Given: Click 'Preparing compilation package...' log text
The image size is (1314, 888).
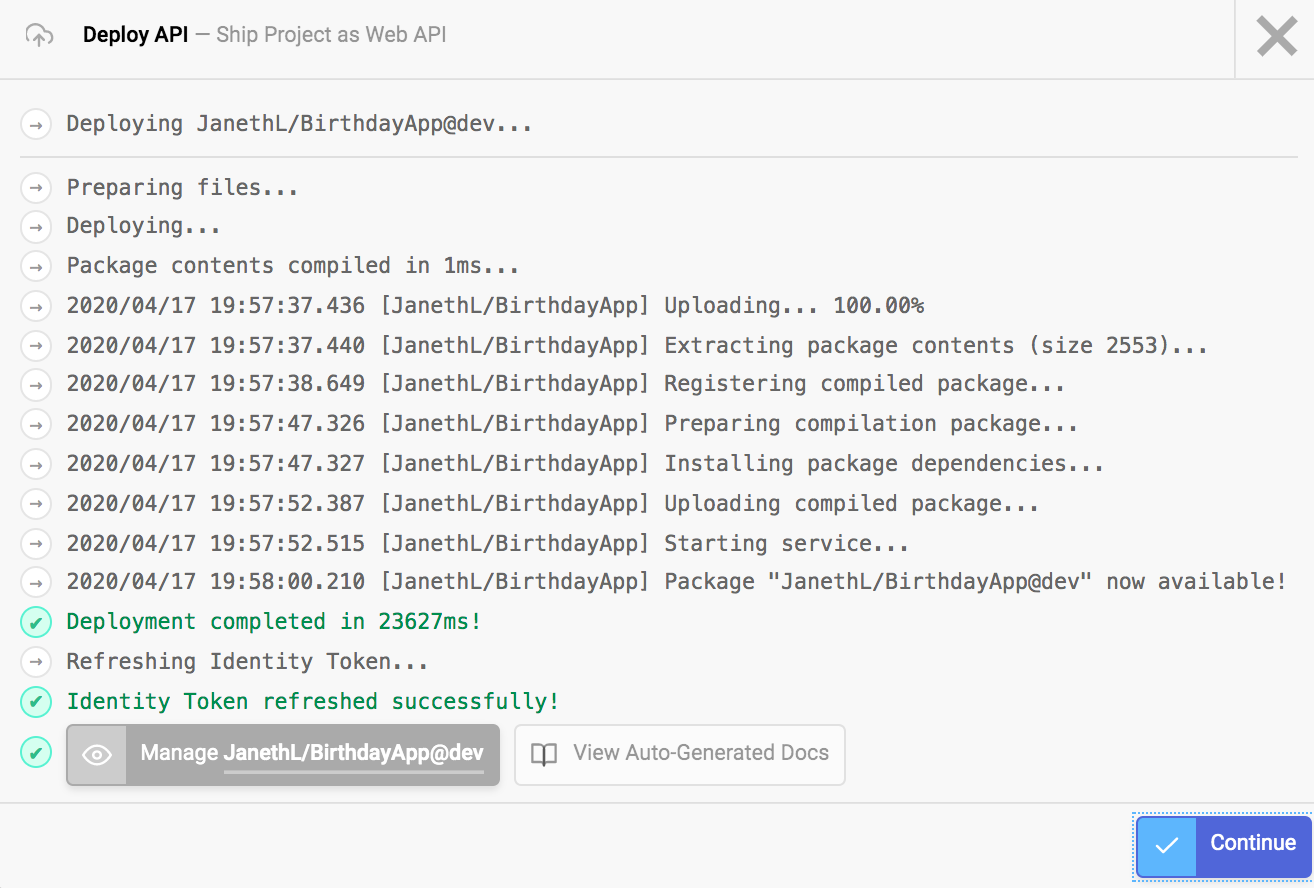Looking at the screenshot, I should (871, 424).
